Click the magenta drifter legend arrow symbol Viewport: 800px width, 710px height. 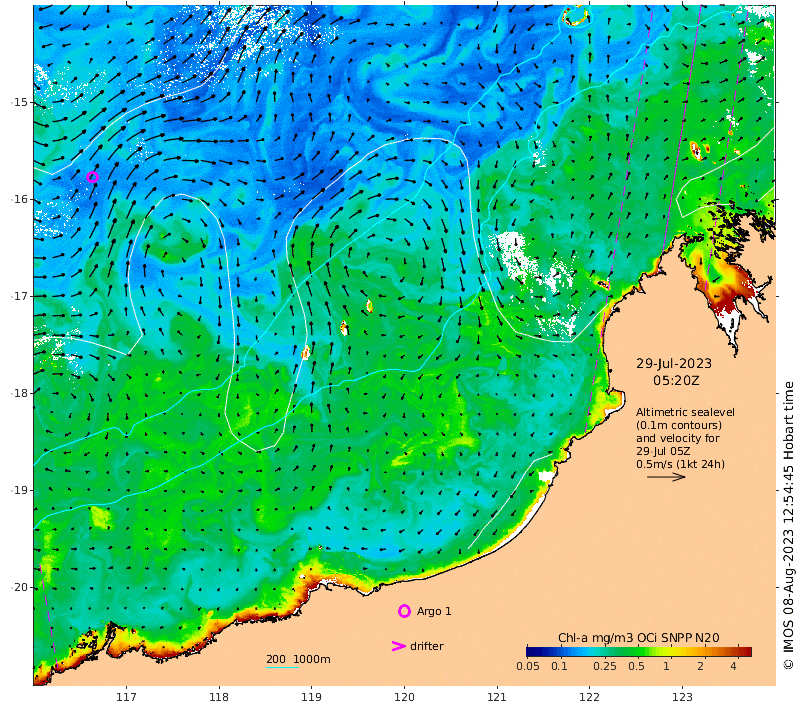point(398,646)
